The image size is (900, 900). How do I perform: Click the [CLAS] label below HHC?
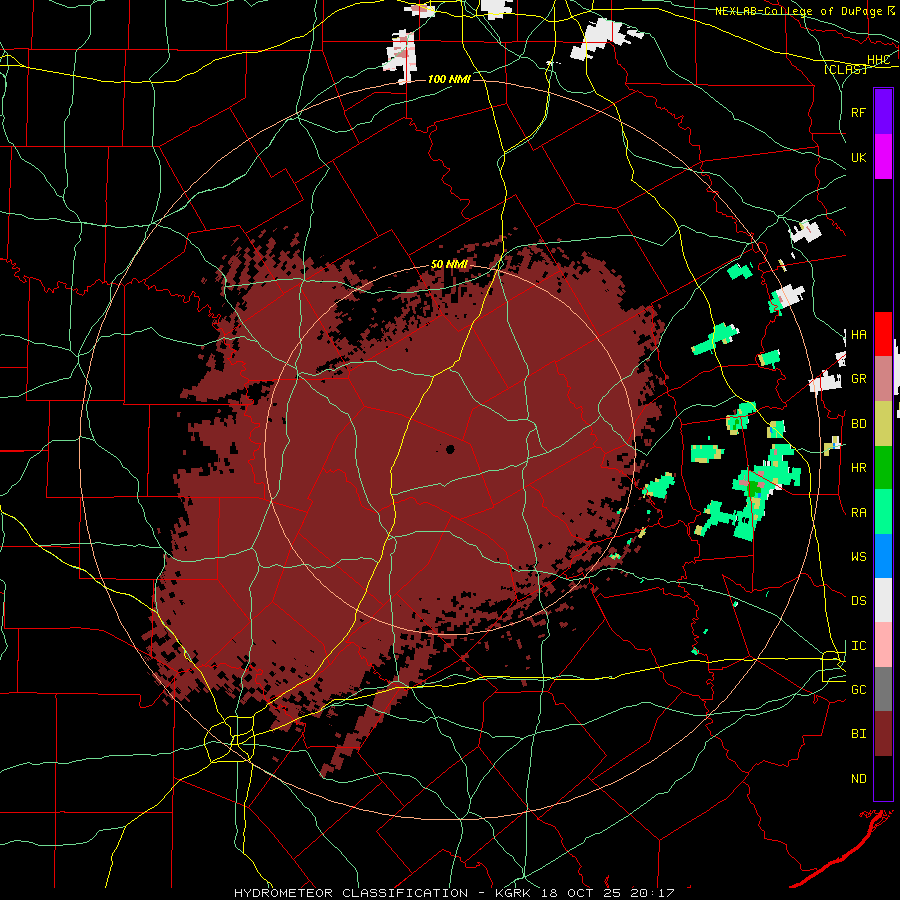click(845, 69)
